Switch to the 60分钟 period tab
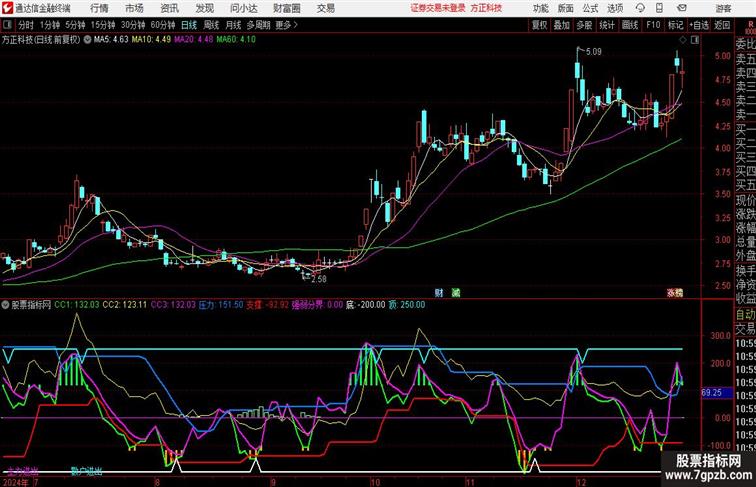Screen dimensions: 756x487 163,25
